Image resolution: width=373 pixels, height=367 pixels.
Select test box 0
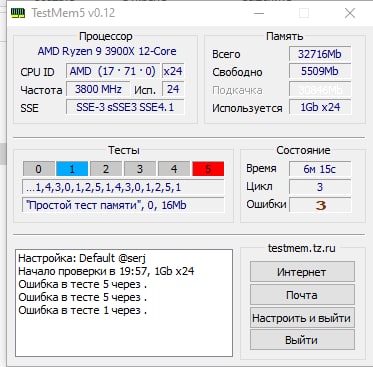(39, 169)
